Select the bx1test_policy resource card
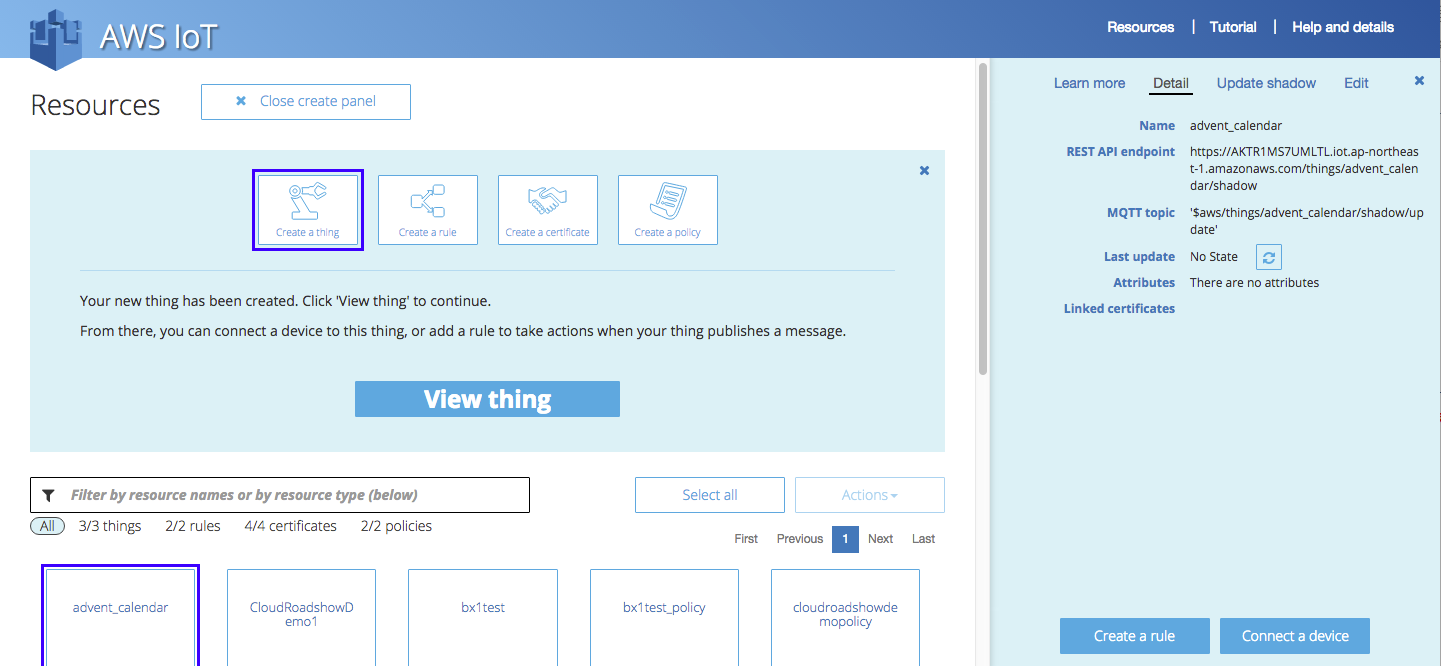 pos(664,617)
